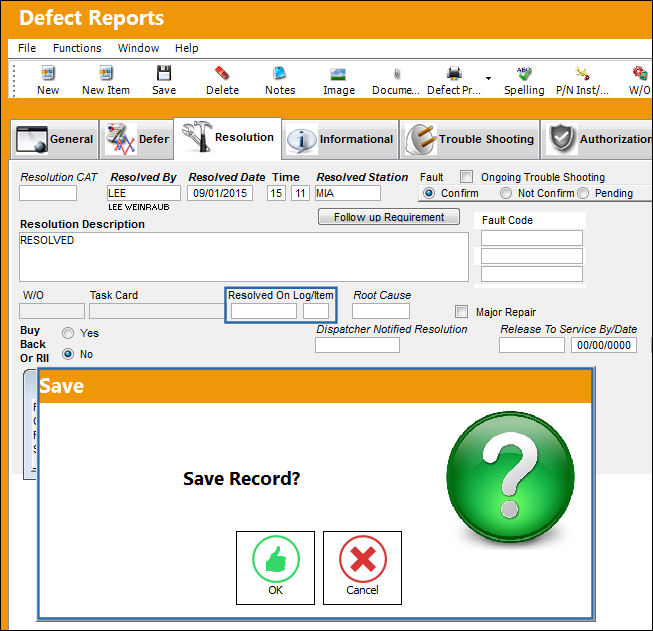Click Cancel in the Save dialog

click(362, 568)
